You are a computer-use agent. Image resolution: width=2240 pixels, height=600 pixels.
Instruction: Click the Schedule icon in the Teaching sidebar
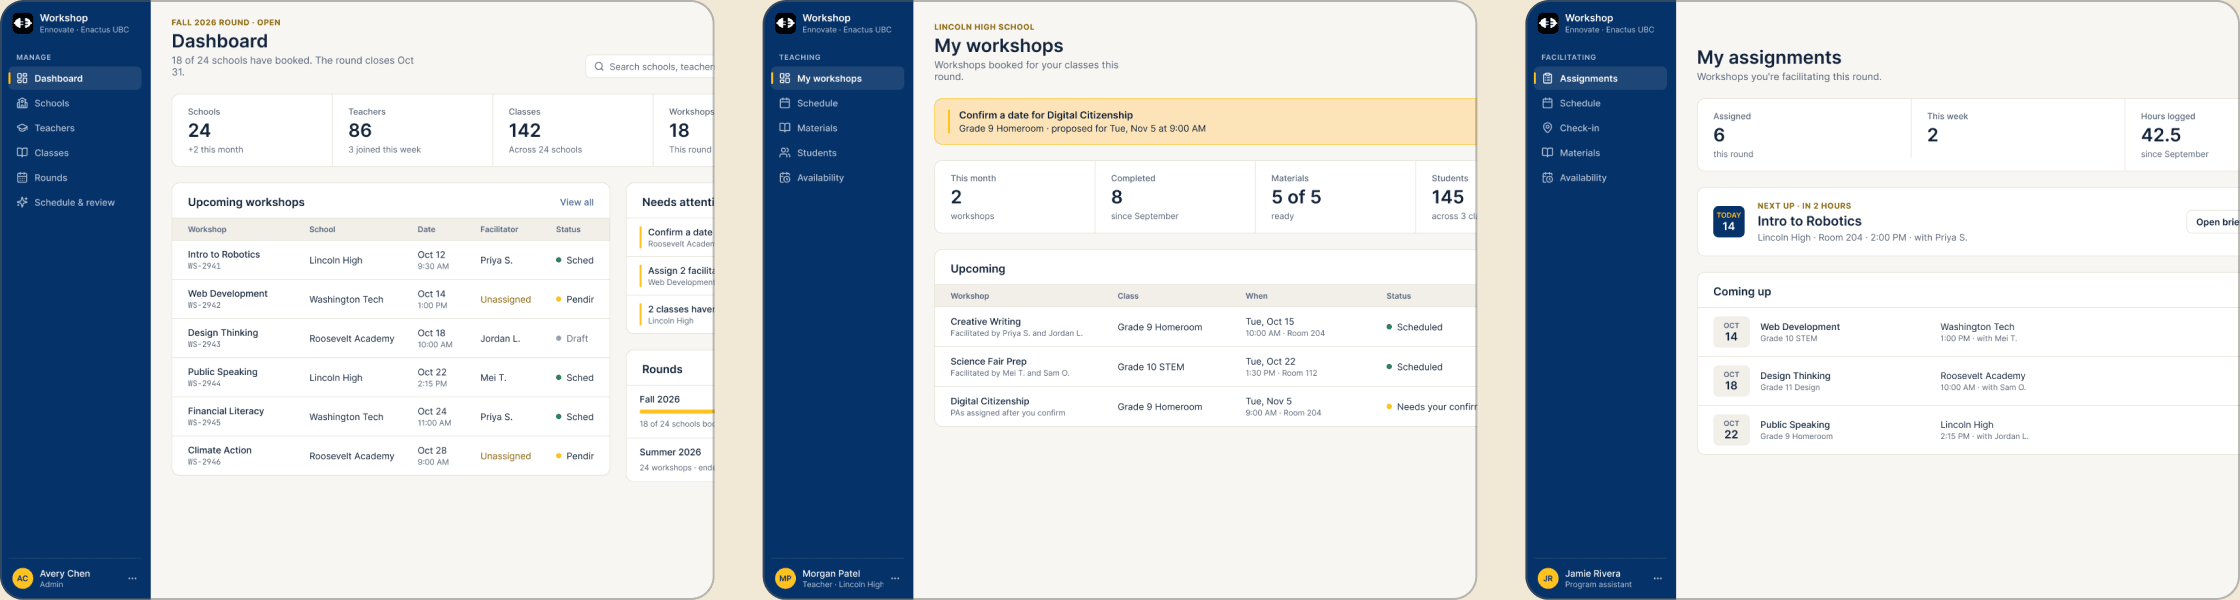[x=785, y=103]
